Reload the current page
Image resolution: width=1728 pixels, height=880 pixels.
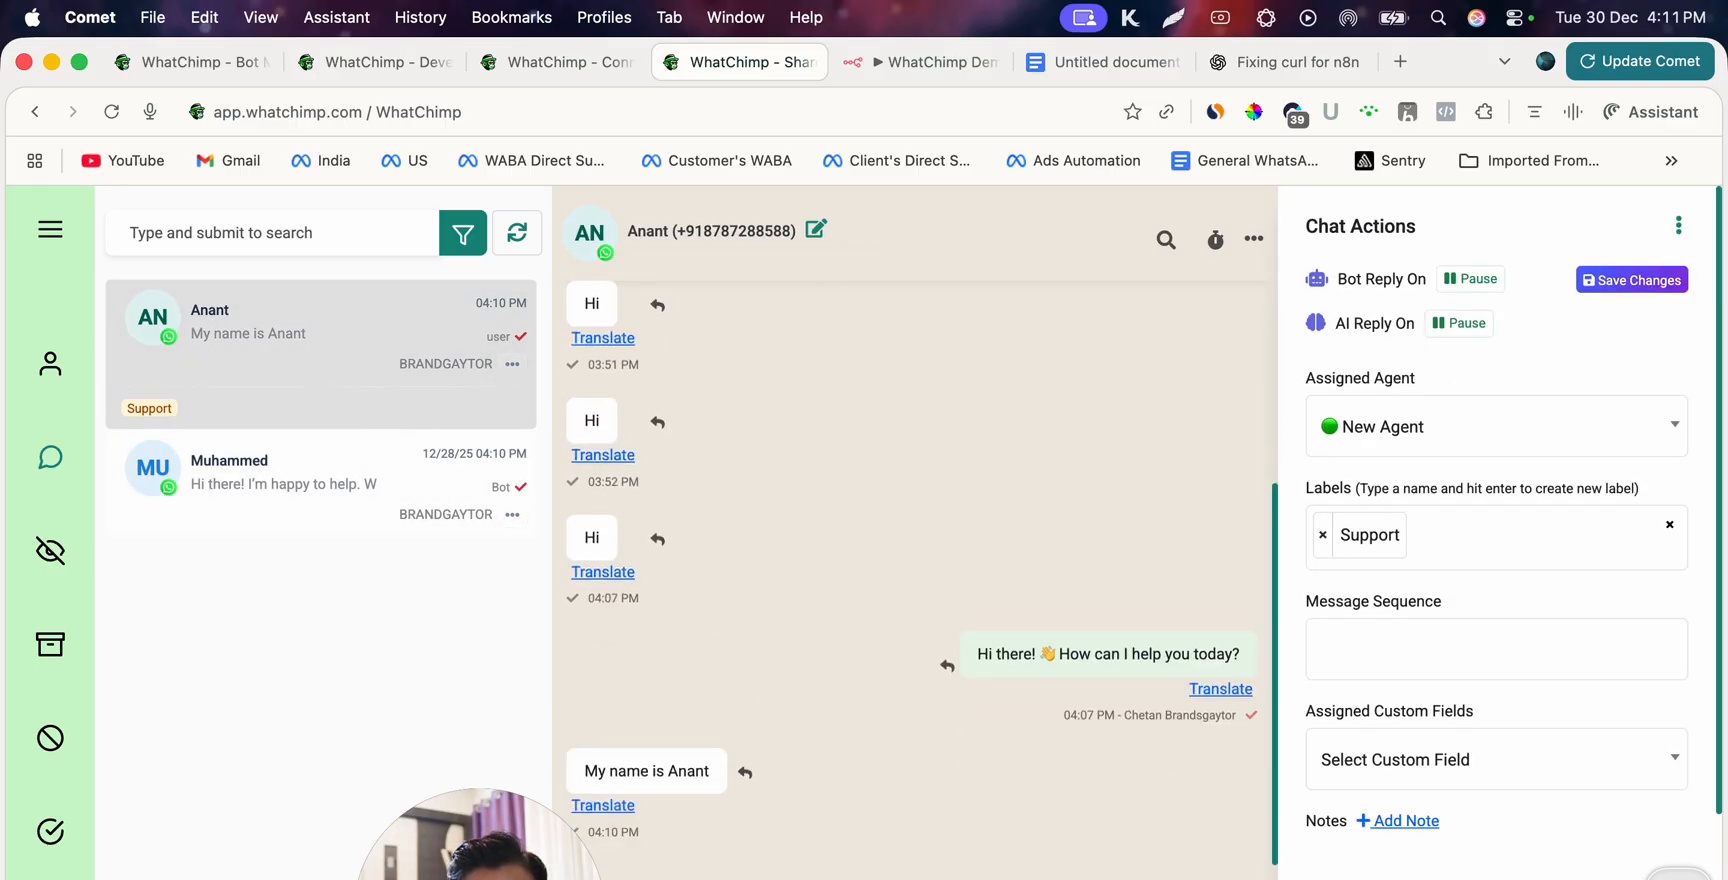point(111,112)
